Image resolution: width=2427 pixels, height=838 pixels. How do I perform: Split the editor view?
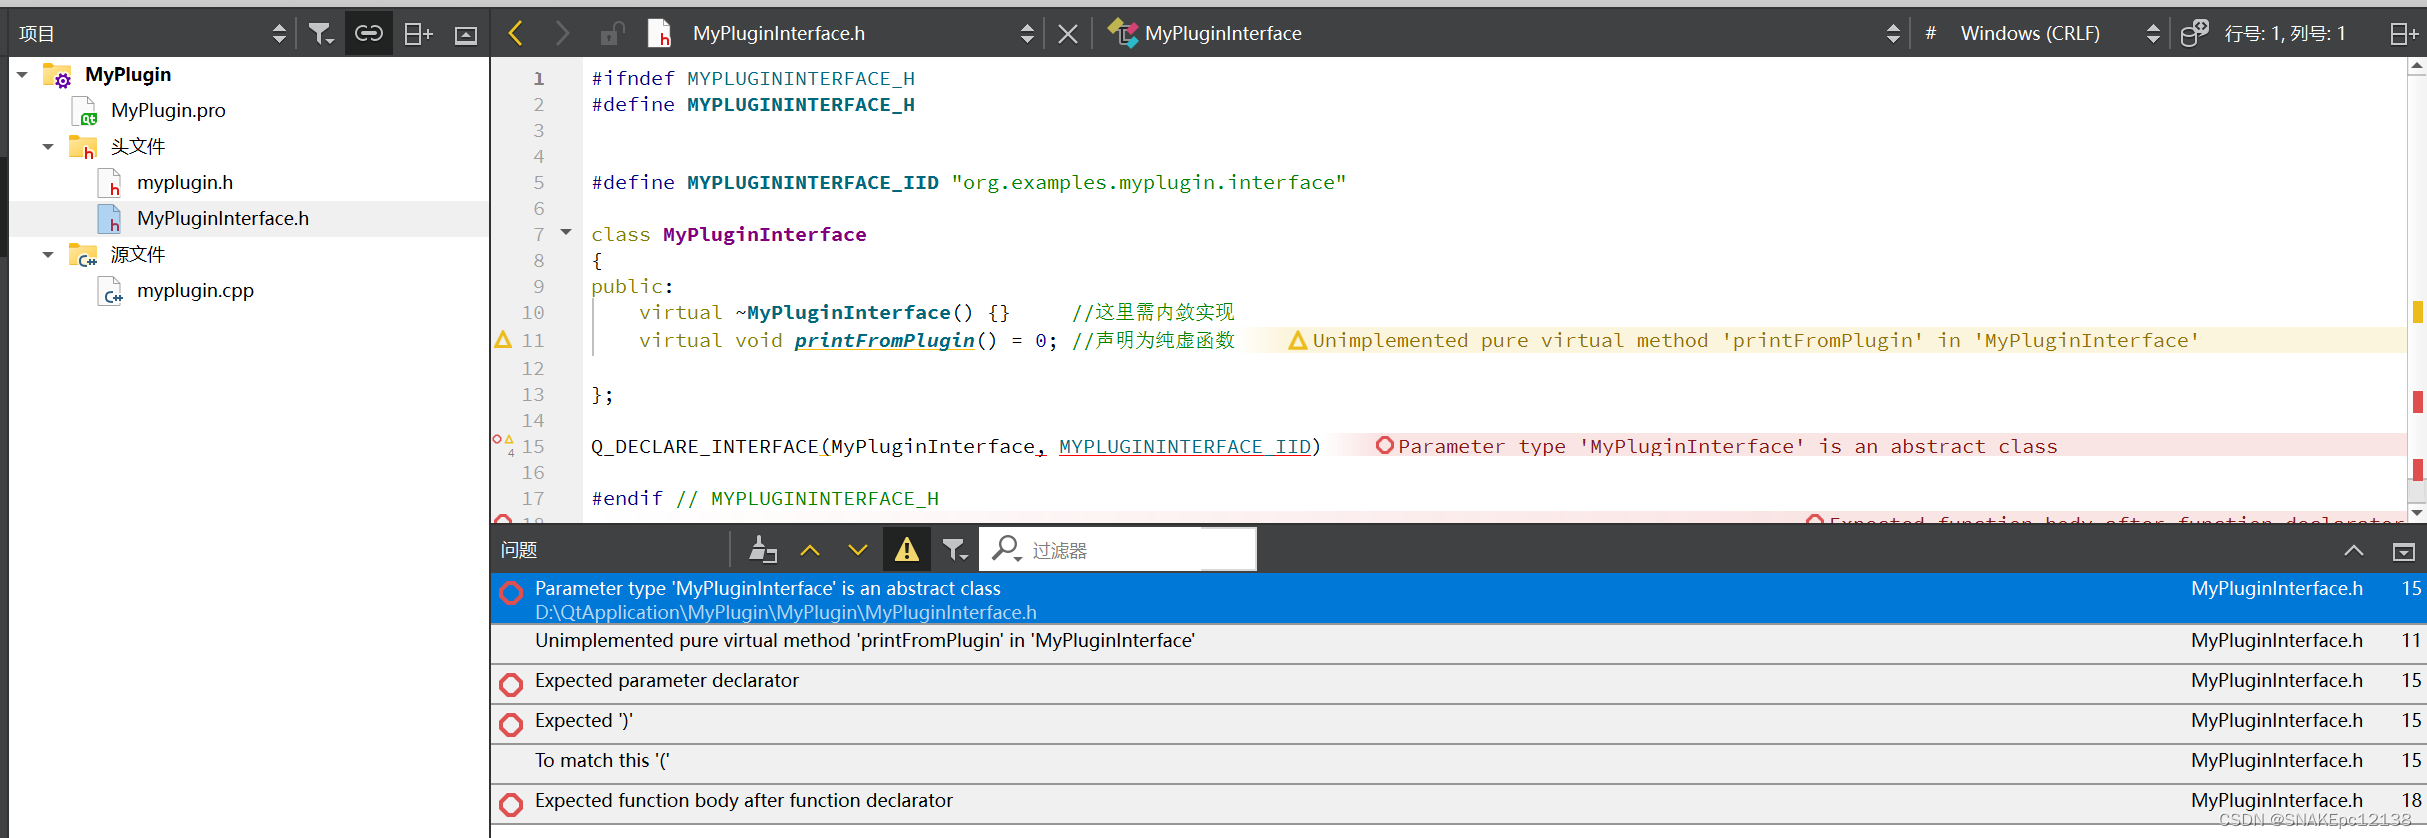pos(2403,34)
